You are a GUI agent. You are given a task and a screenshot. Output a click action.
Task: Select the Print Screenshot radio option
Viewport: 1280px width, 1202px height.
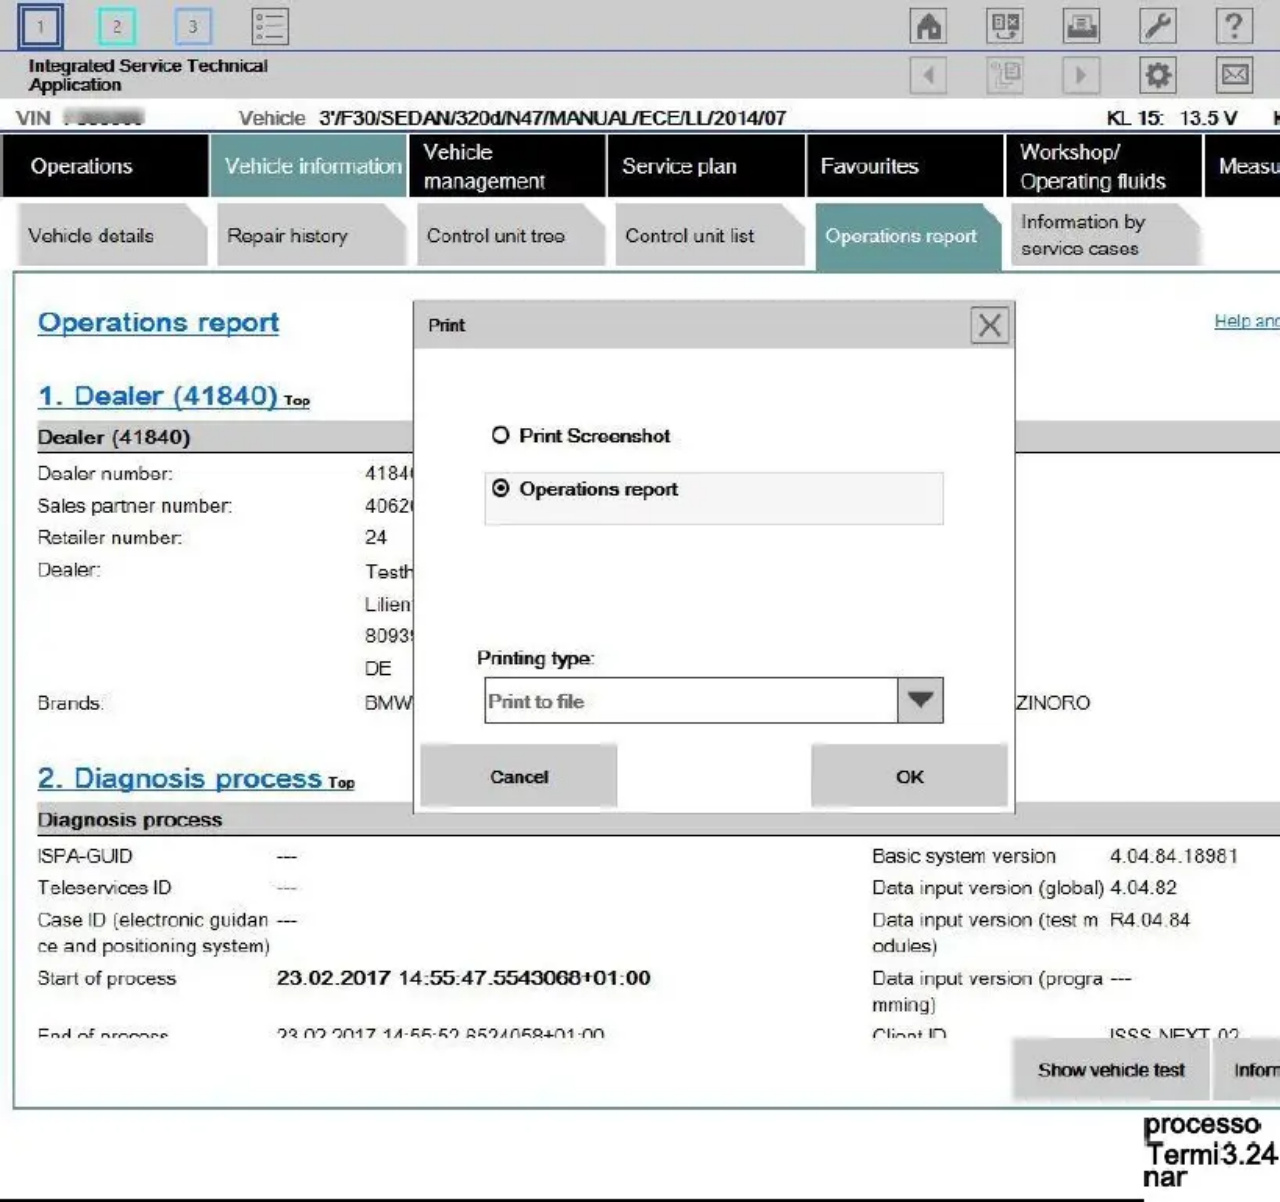tap(580, 436)
